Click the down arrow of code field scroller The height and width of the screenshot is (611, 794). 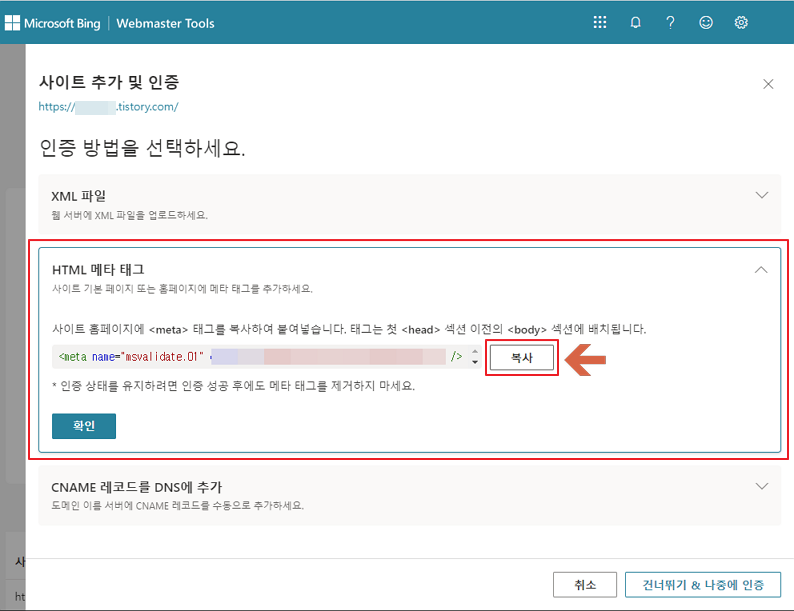pos(474,362)
